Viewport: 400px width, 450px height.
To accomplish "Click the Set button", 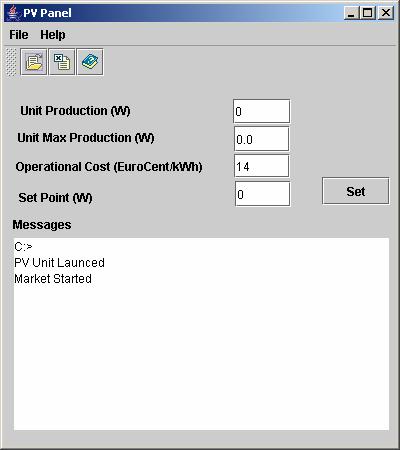I will pos(356,191).
